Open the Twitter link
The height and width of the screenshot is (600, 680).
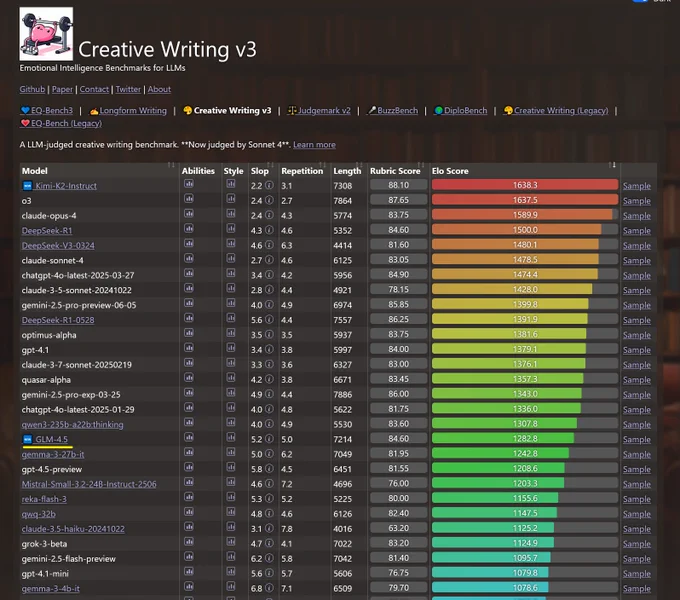point(128,89)
